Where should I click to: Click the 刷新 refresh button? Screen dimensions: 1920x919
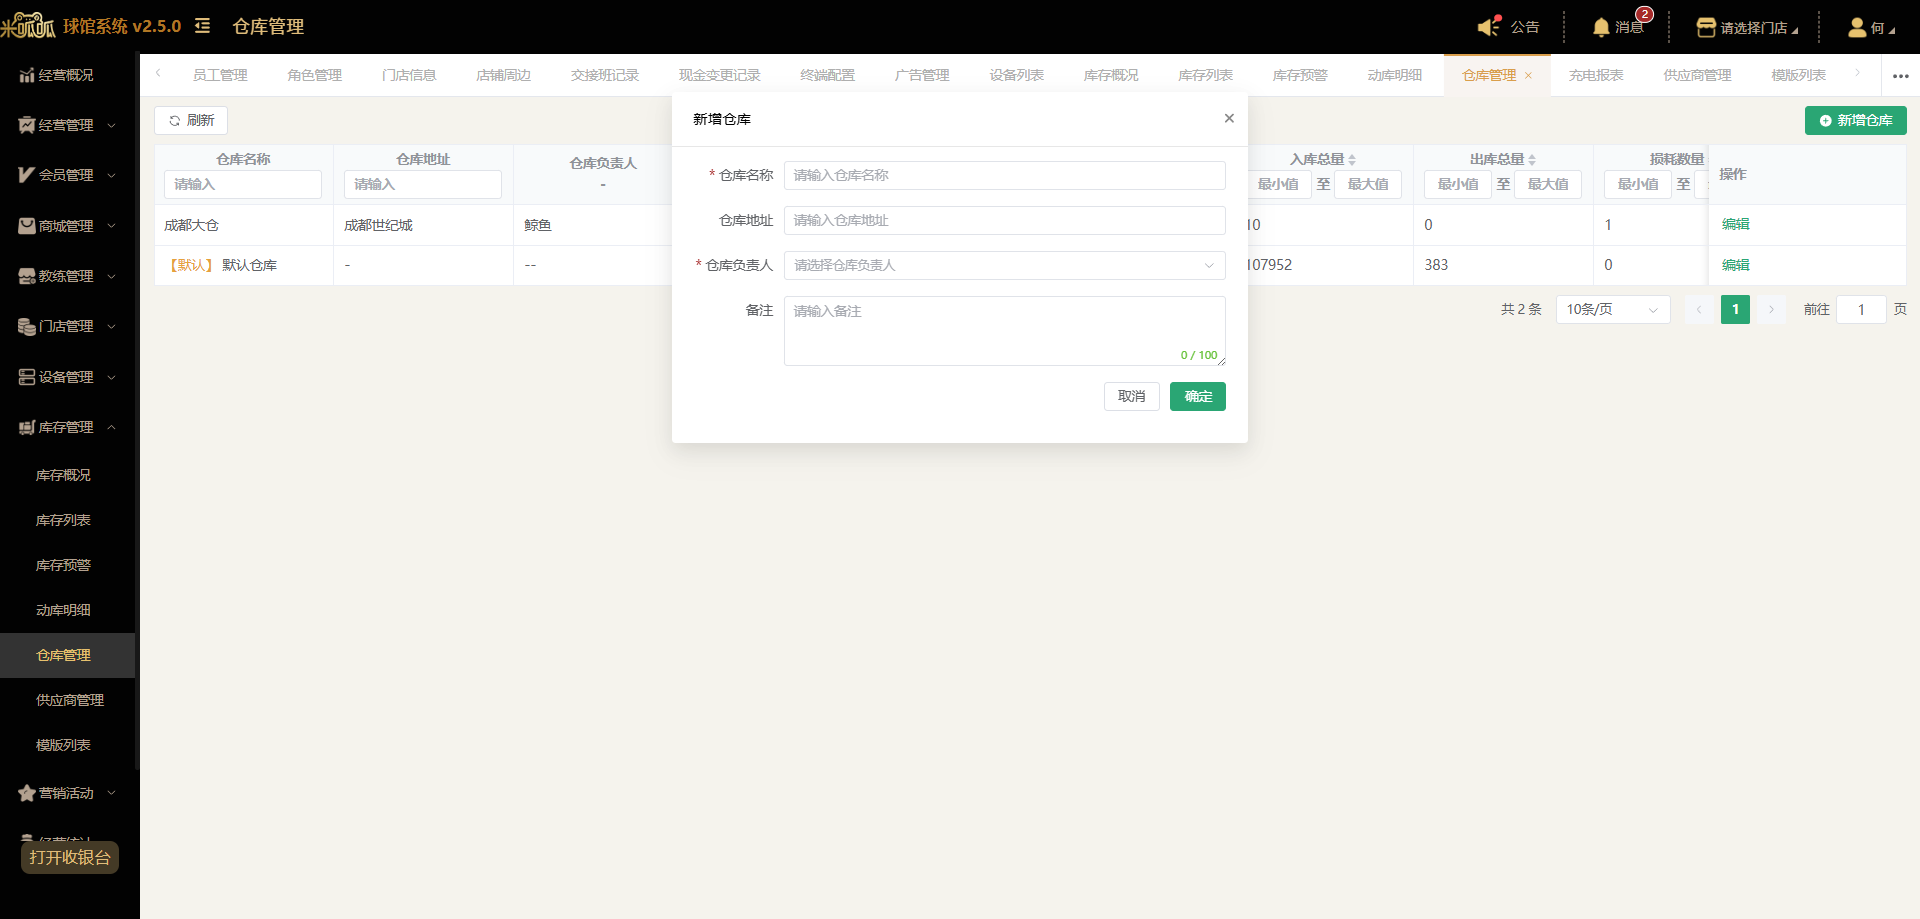(191, 120)
